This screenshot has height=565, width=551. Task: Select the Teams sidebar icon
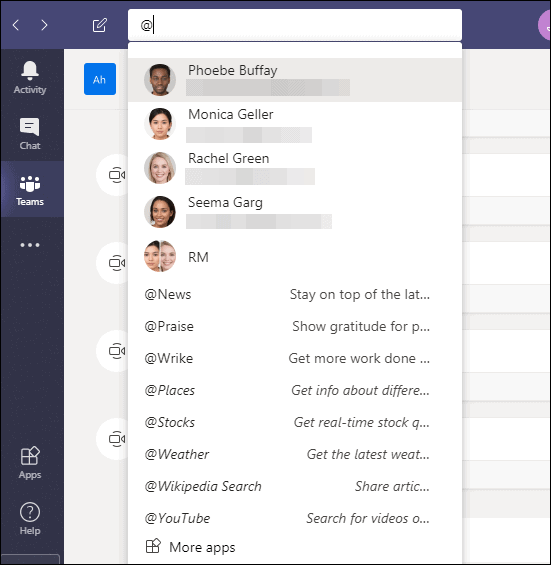(x=30, y=190)
